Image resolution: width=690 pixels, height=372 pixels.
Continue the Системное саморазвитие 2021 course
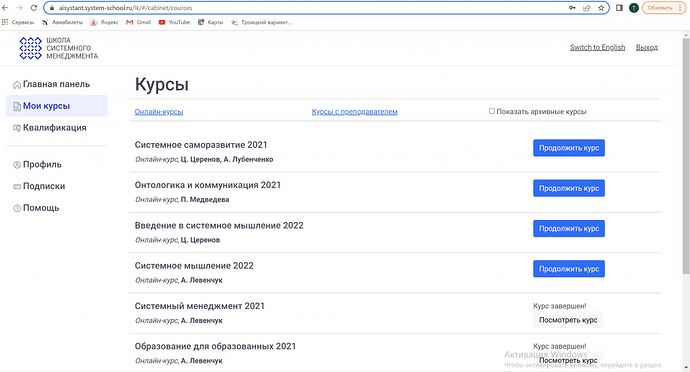pos(569,148)
